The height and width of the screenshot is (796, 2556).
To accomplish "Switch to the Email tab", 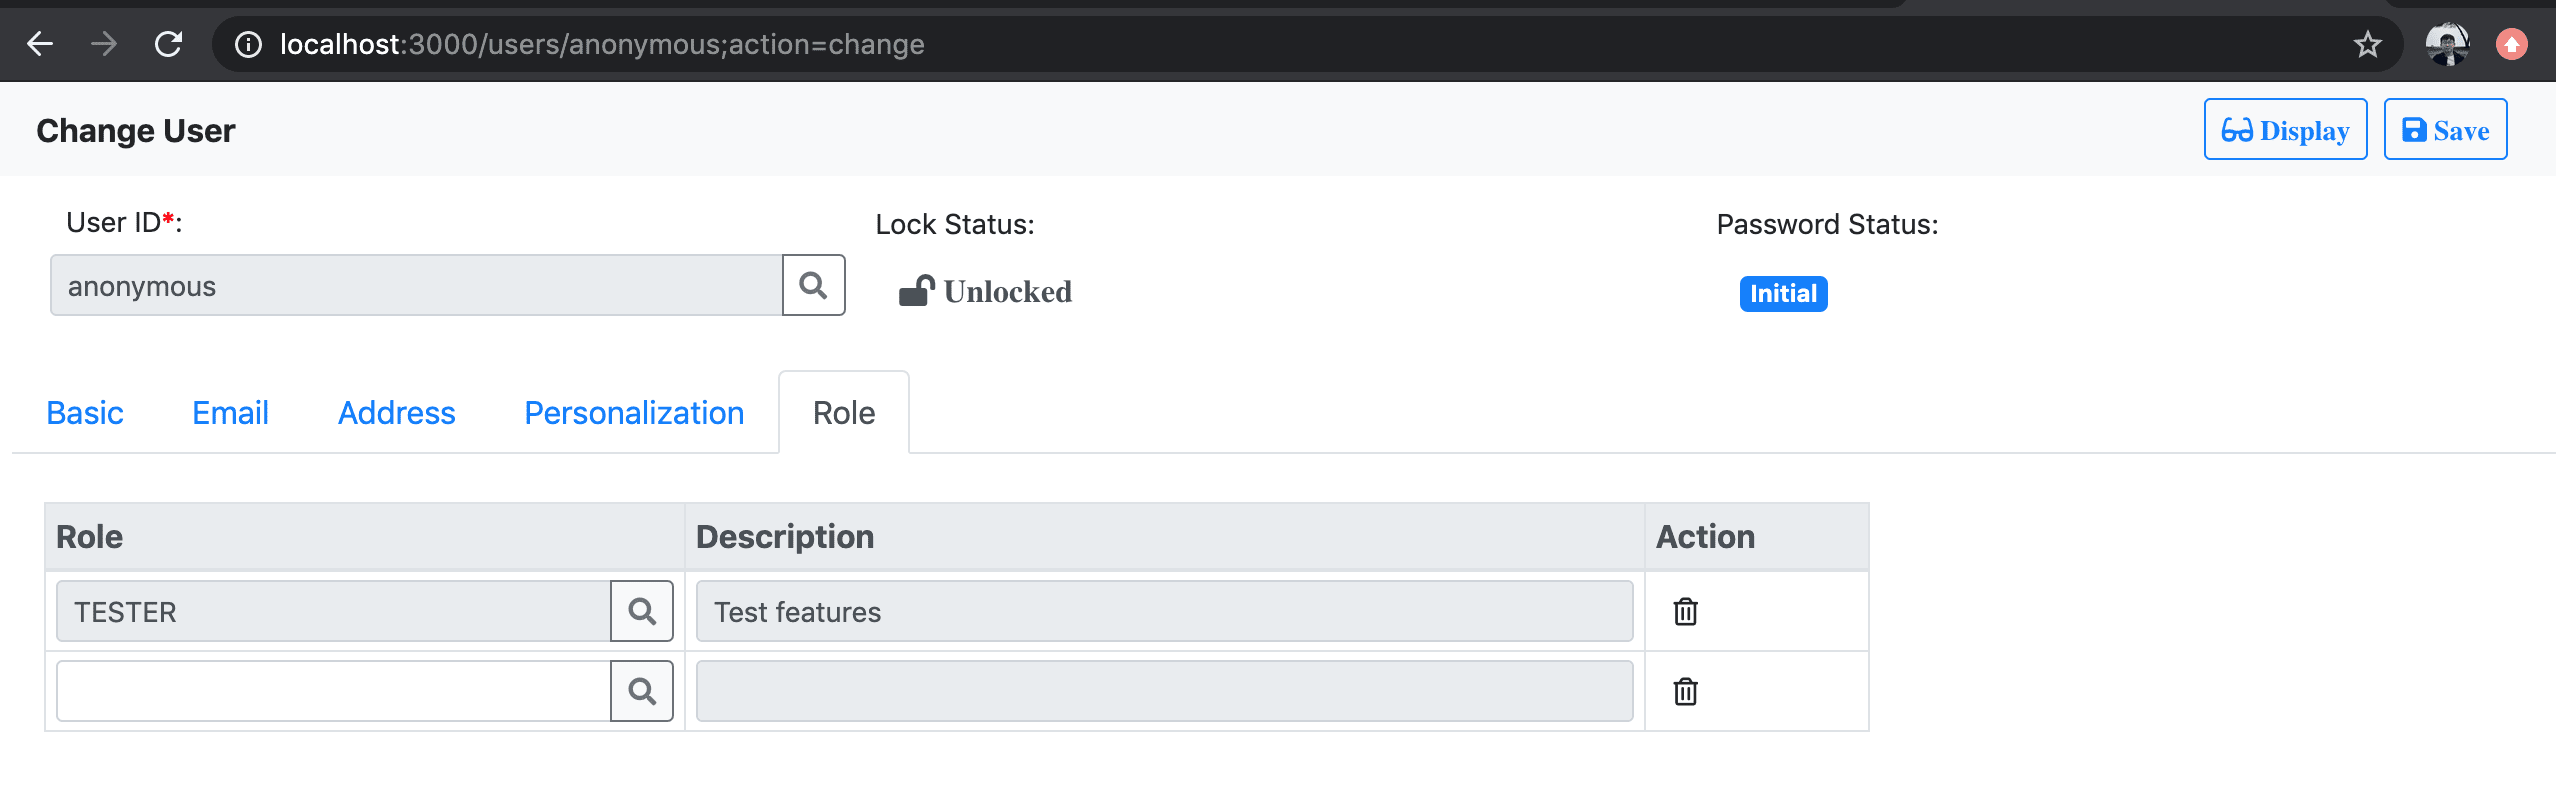I will [230, 413].
